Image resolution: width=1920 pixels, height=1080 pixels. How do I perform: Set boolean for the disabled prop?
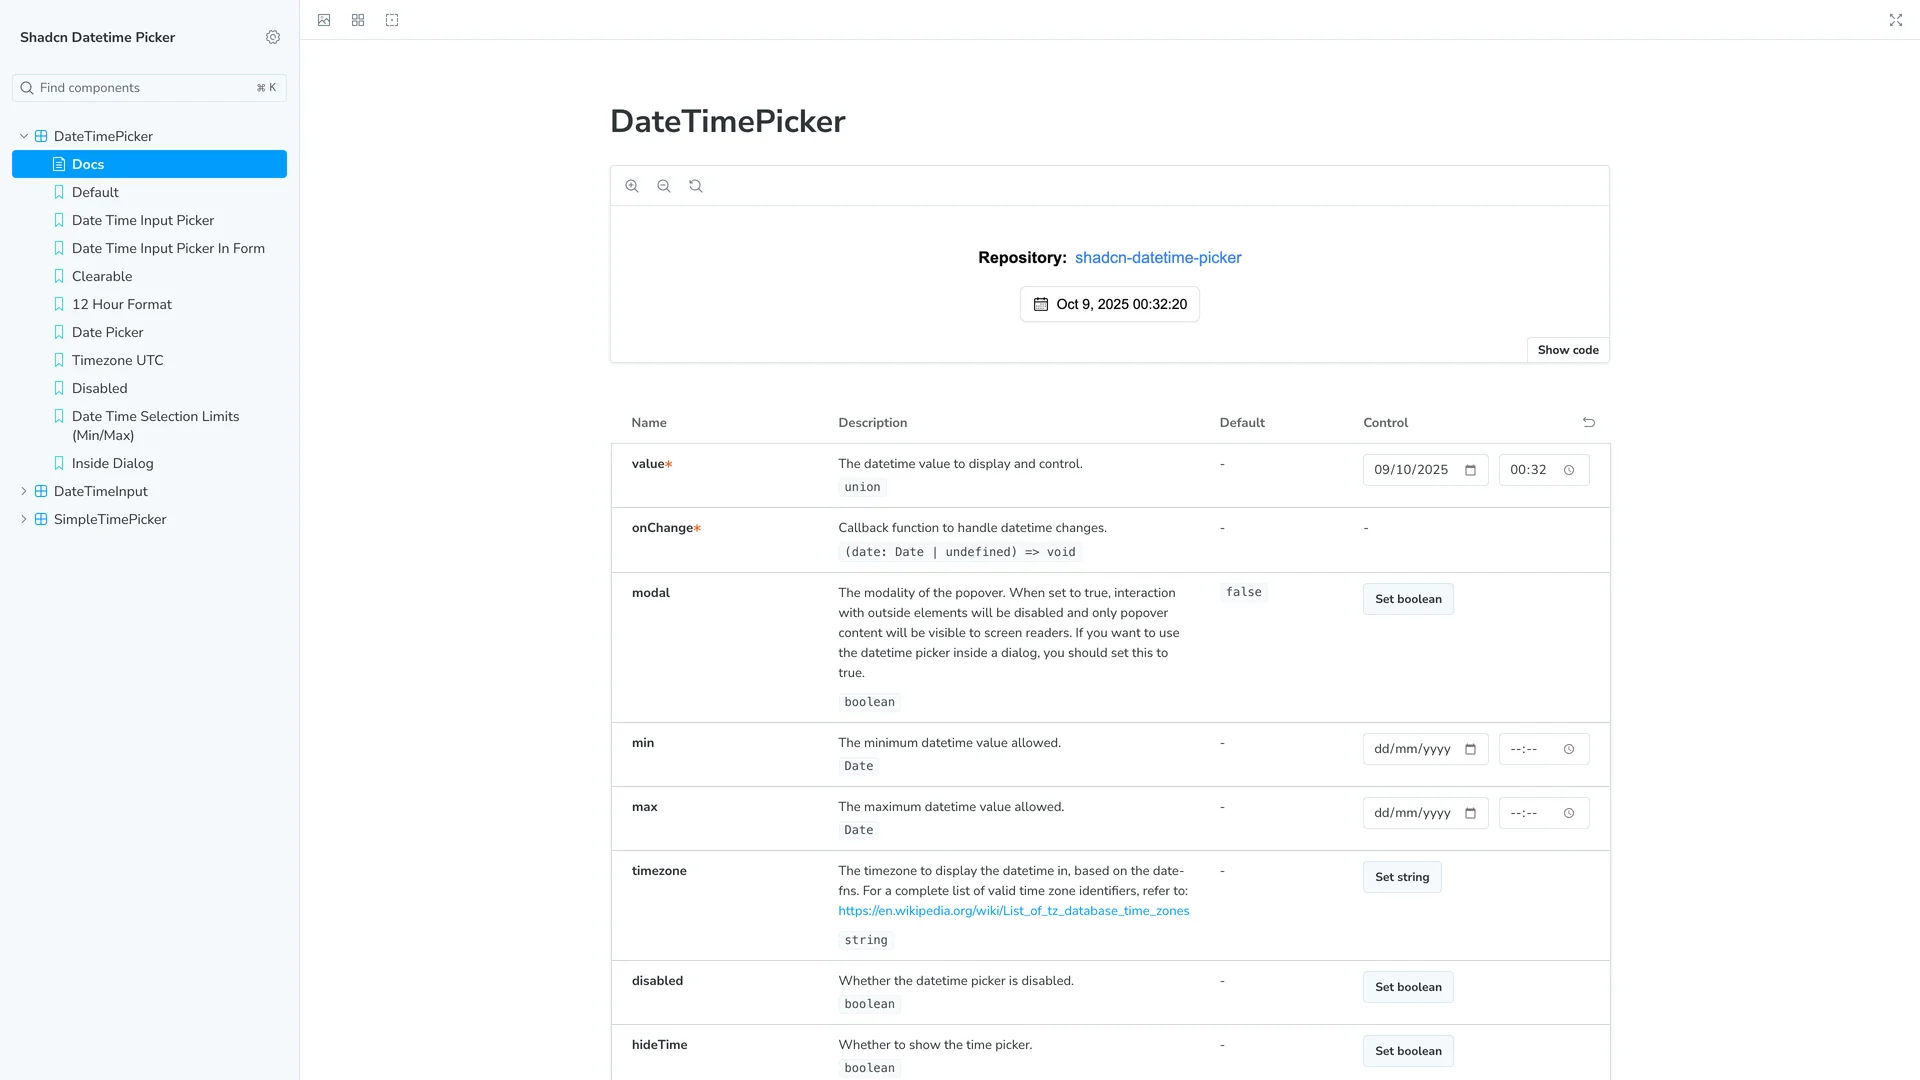point(1408,987)
